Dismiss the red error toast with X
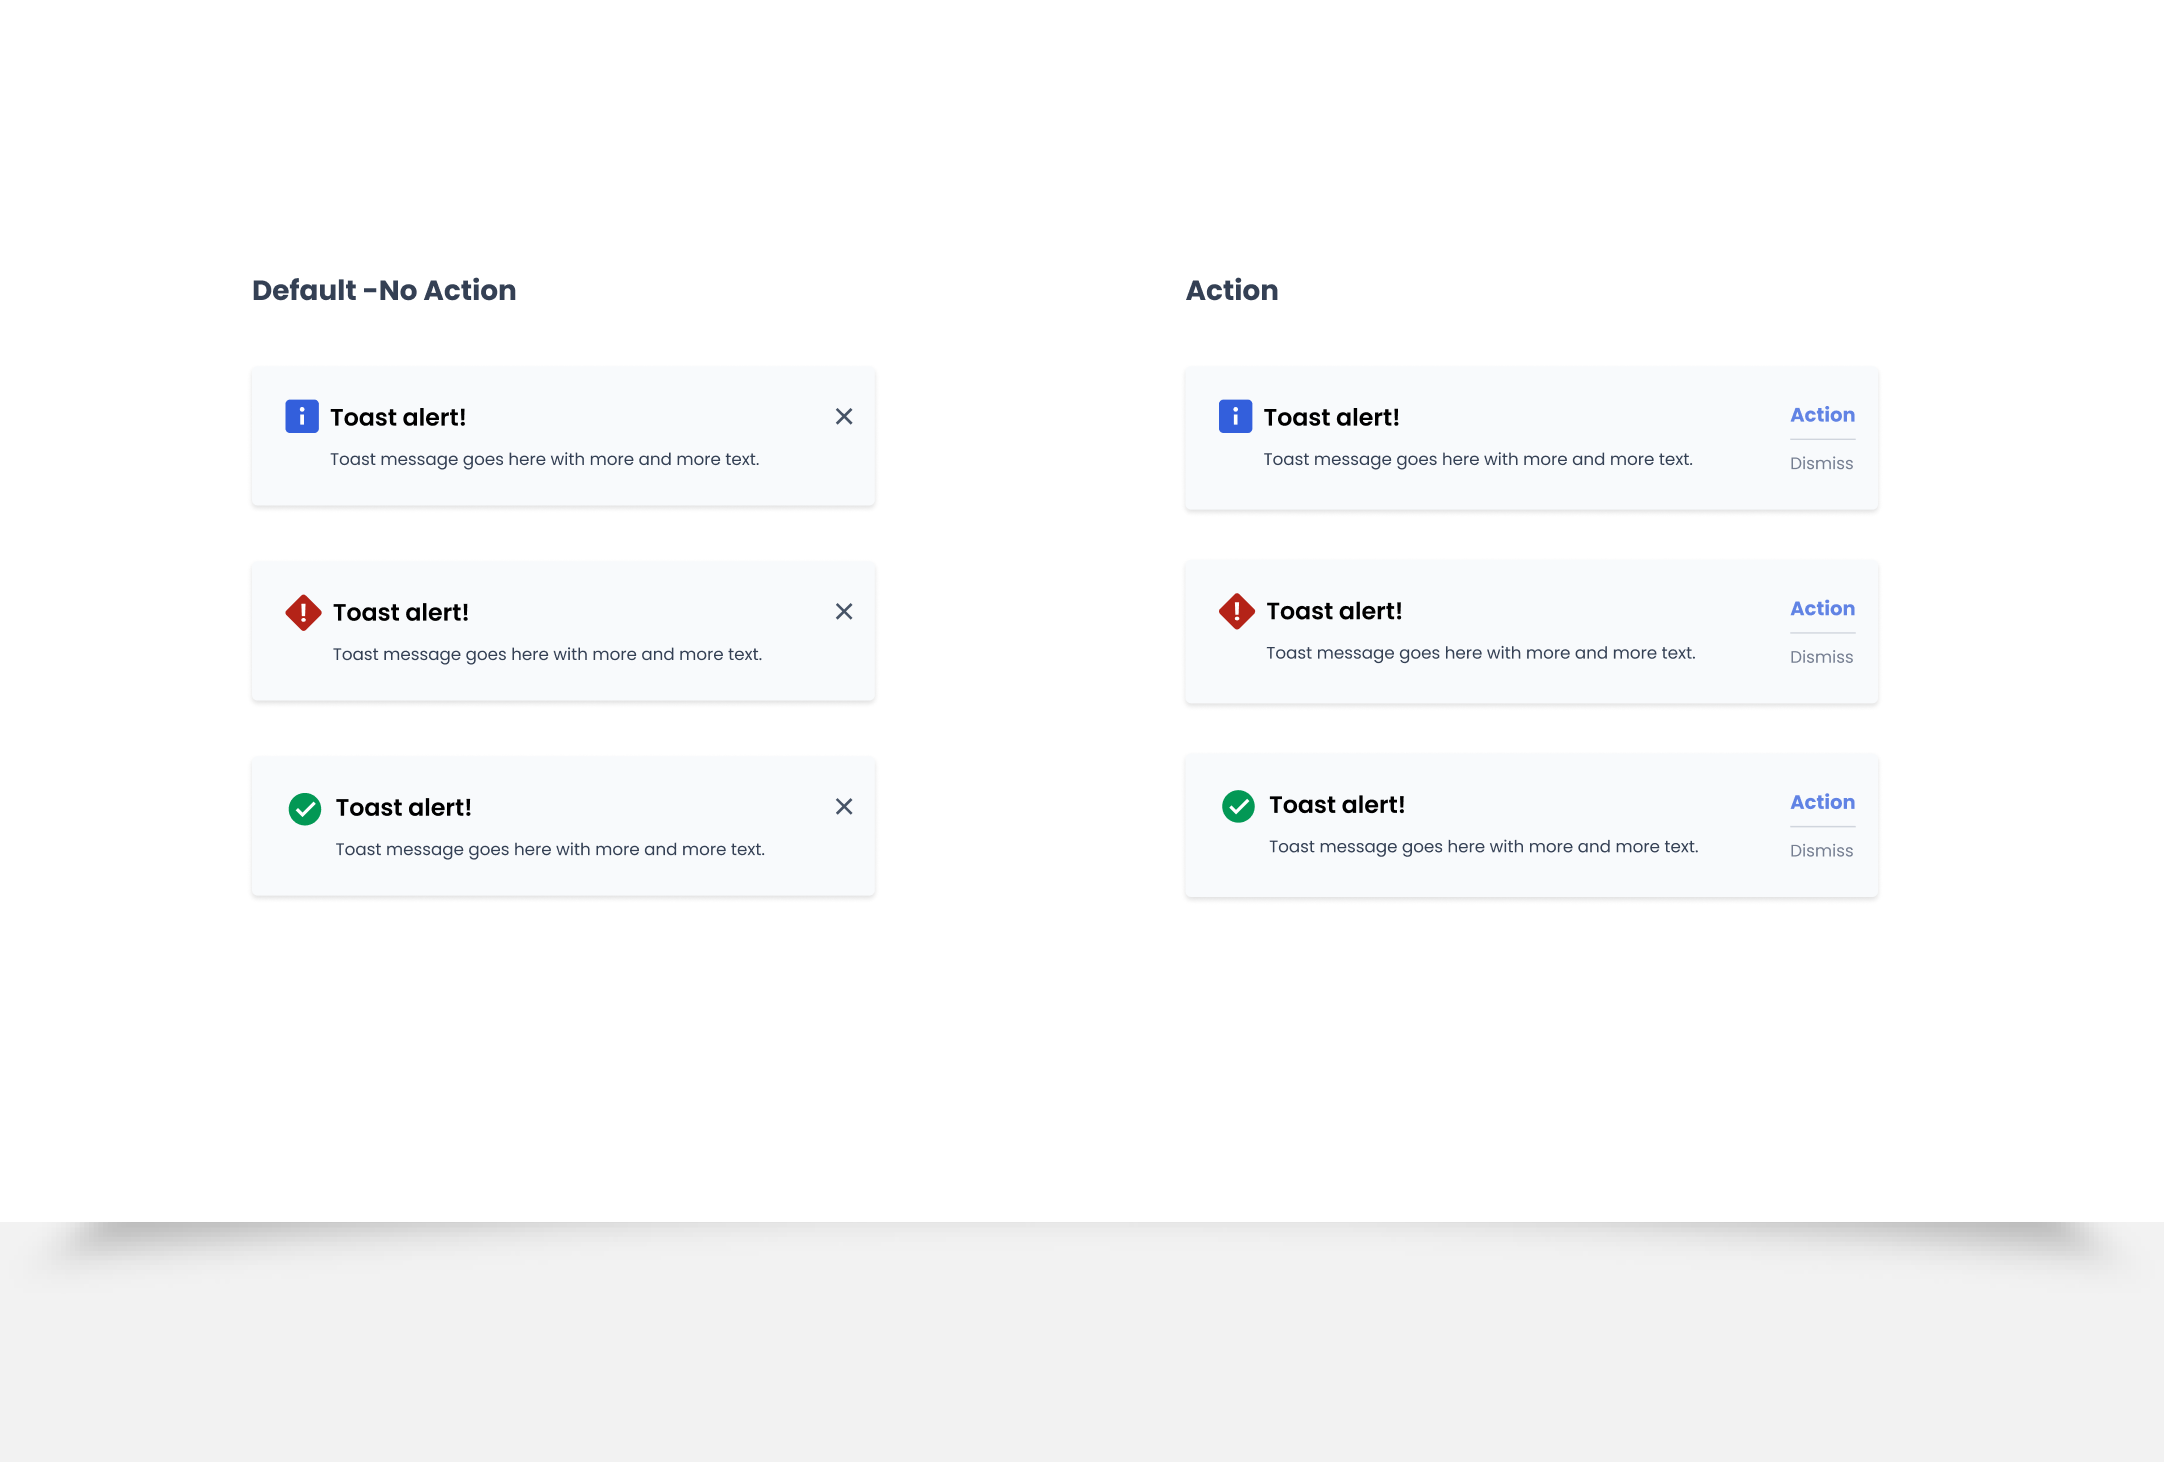This screenshot has width=2164, height=1462. pyautogui.click(x=844, y=611)
